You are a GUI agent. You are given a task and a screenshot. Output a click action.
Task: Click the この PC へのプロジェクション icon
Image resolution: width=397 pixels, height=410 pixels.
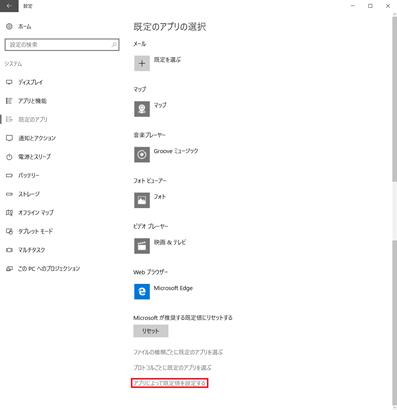coord(9,269)
